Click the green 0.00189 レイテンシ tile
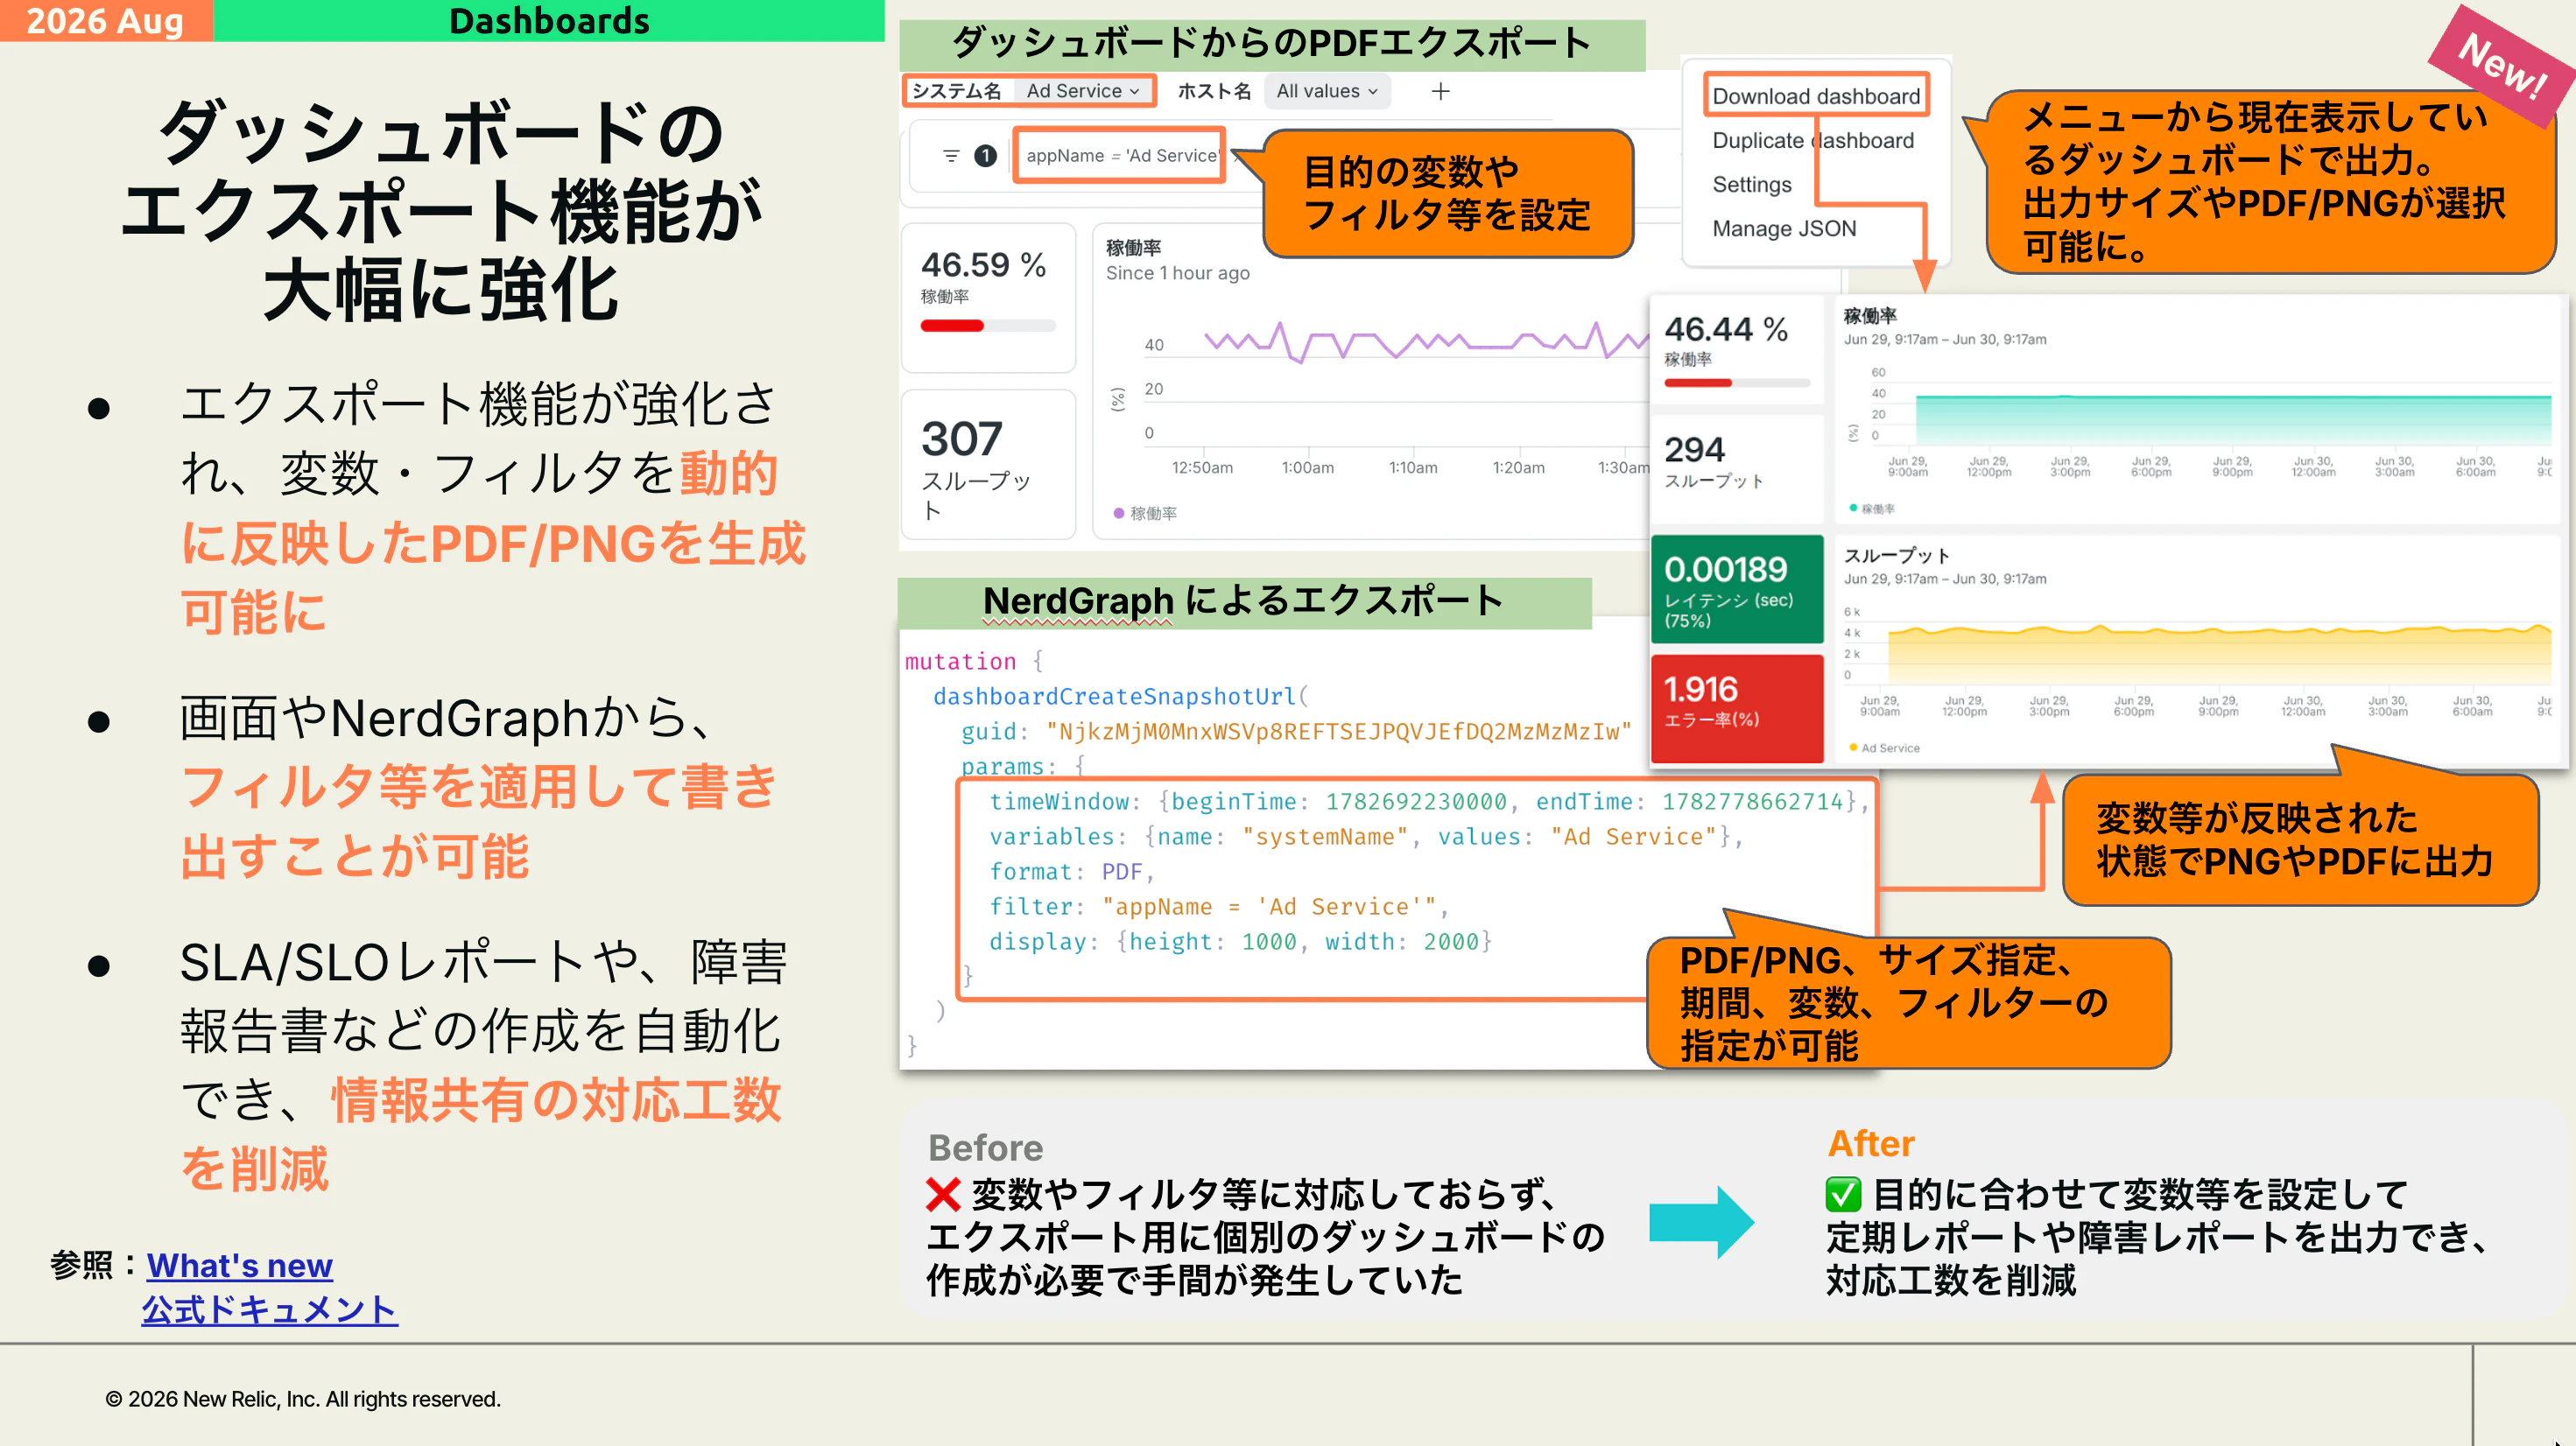The height and width of the screenshot is (1446, 2576). tap(1737, 589)
